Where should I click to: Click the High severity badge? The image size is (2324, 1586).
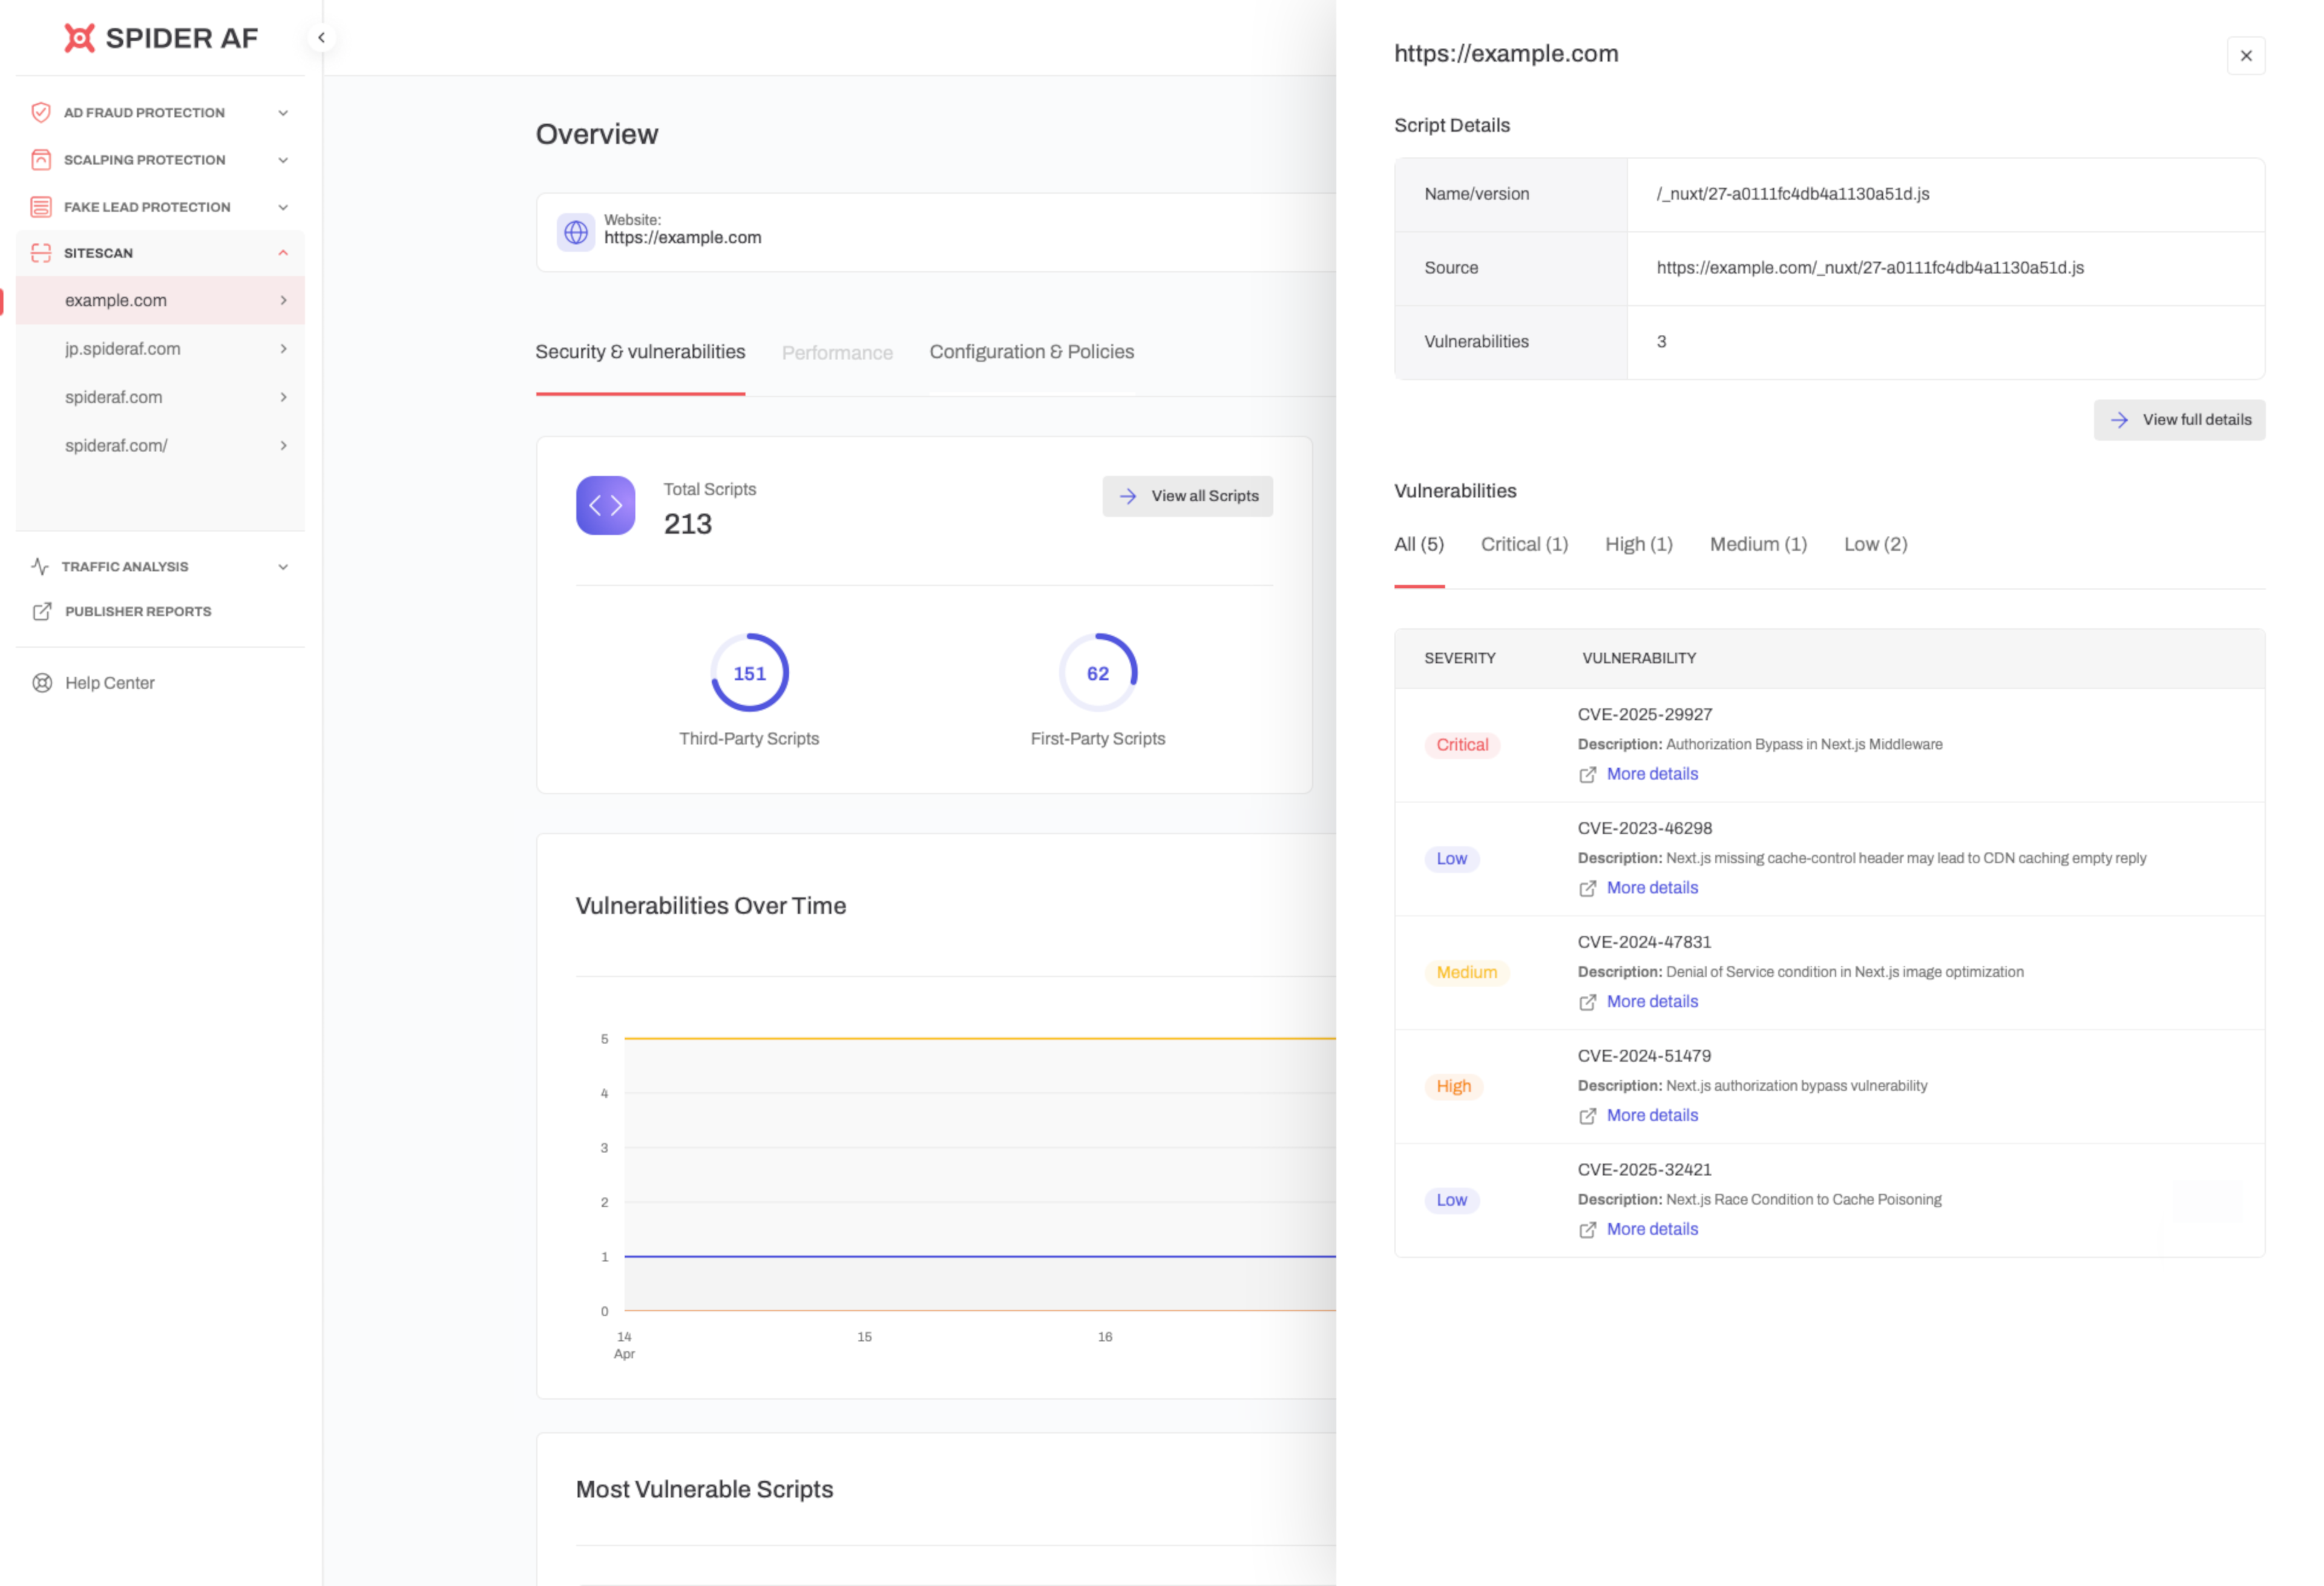[1453, 1087]
